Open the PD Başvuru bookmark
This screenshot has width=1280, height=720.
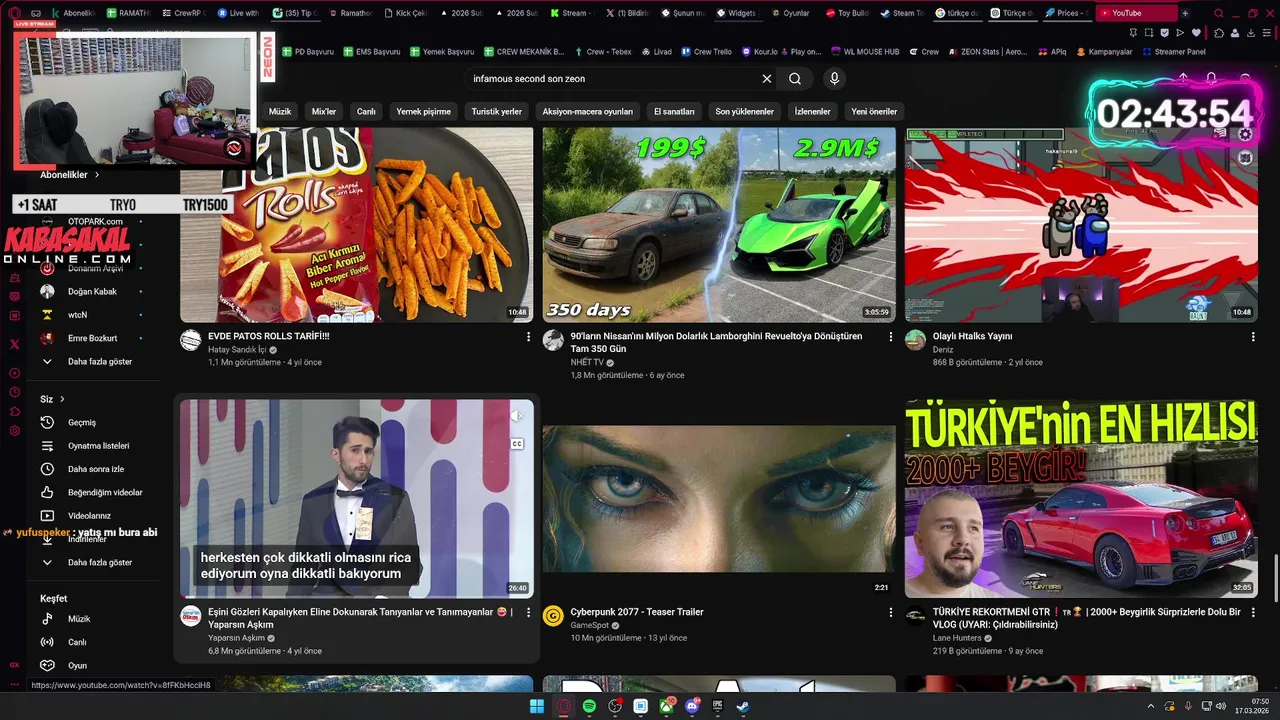point(308,51)
